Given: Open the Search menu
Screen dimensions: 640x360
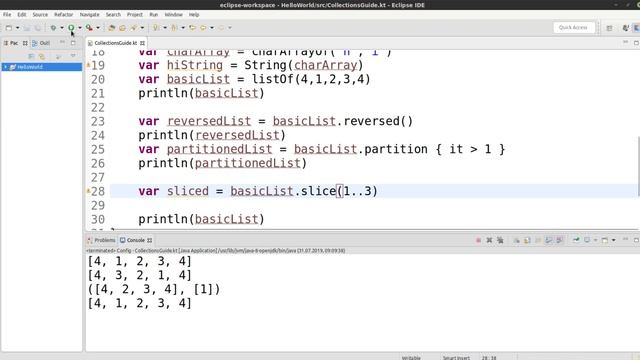Looking at the screenshot, I should 113,15.
